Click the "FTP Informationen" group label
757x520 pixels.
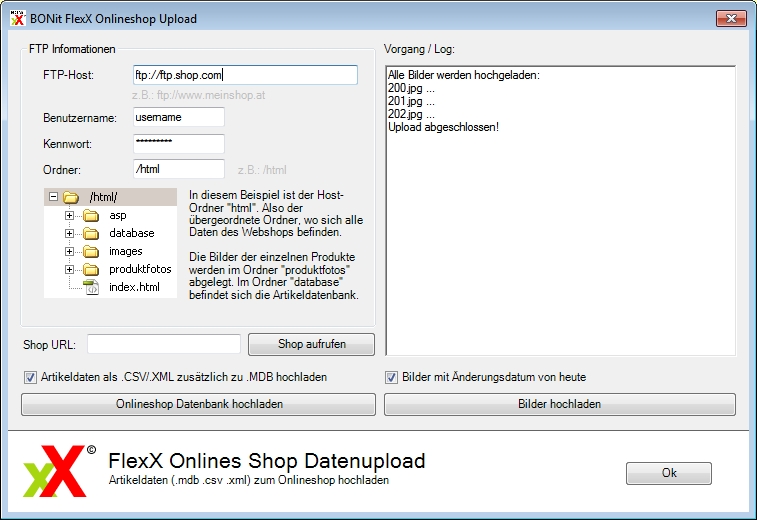click(72, 49)
